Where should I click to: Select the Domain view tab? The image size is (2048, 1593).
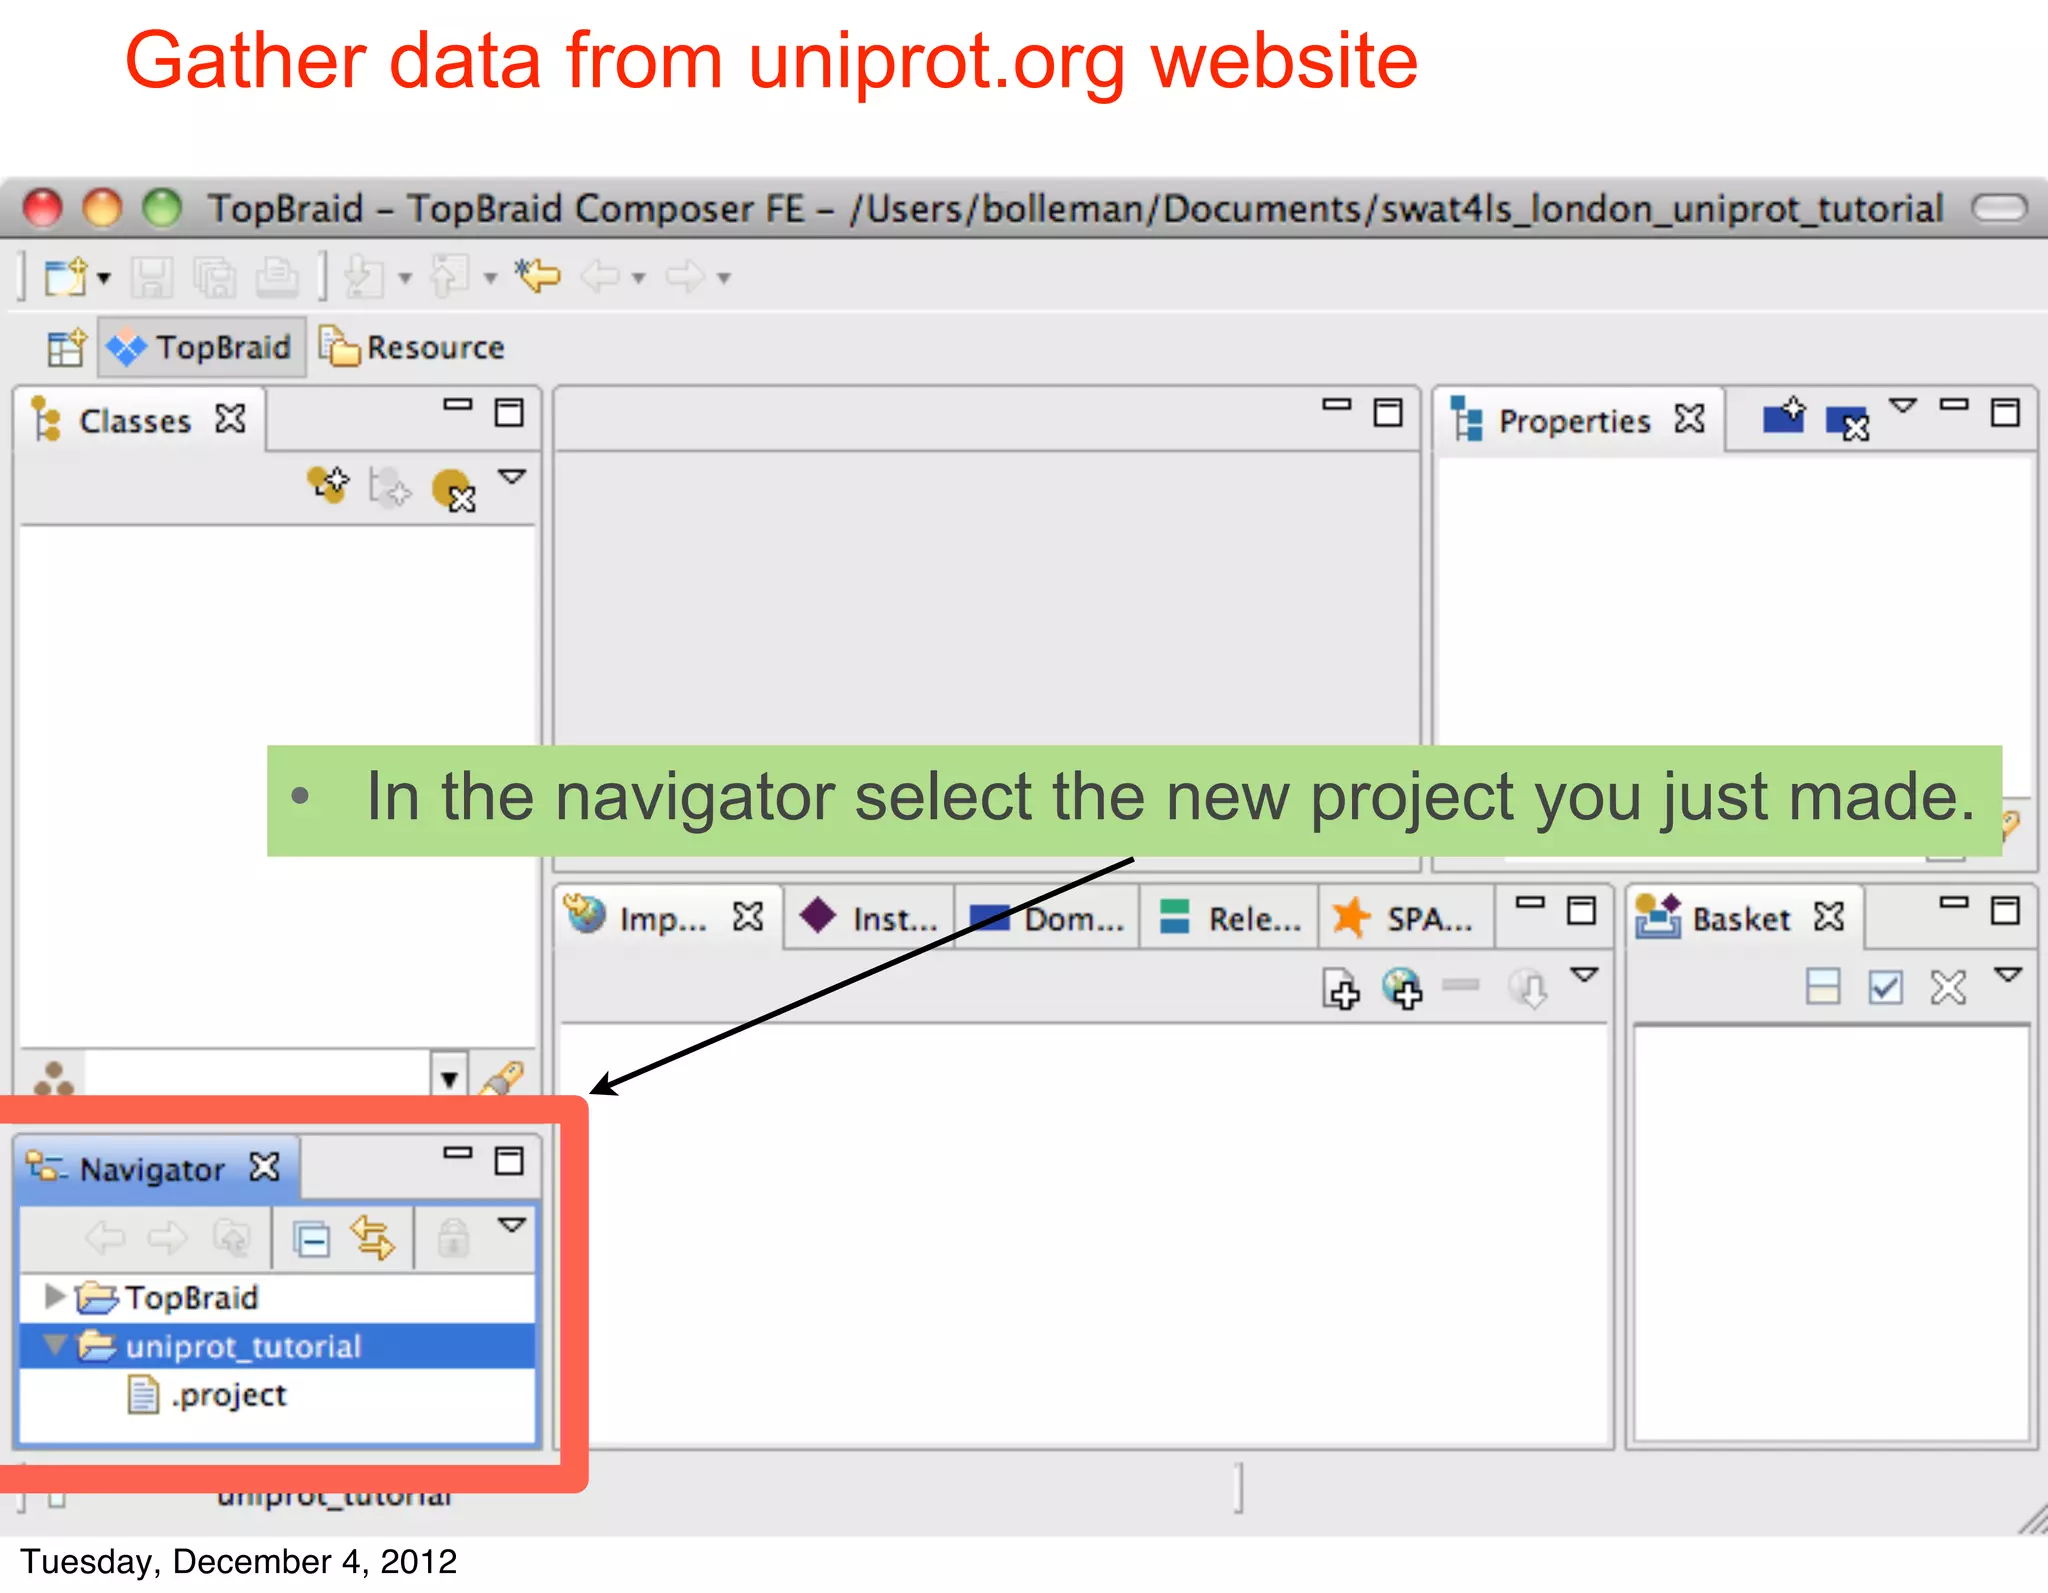pos(1047,917)
